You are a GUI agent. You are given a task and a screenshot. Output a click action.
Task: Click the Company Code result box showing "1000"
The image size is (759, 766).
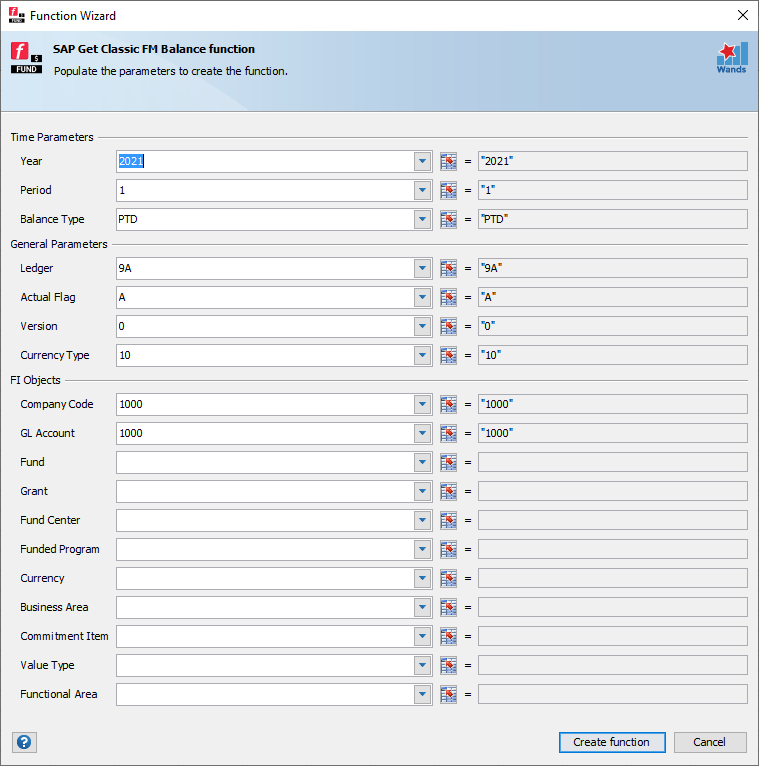[x=612, y=404]
